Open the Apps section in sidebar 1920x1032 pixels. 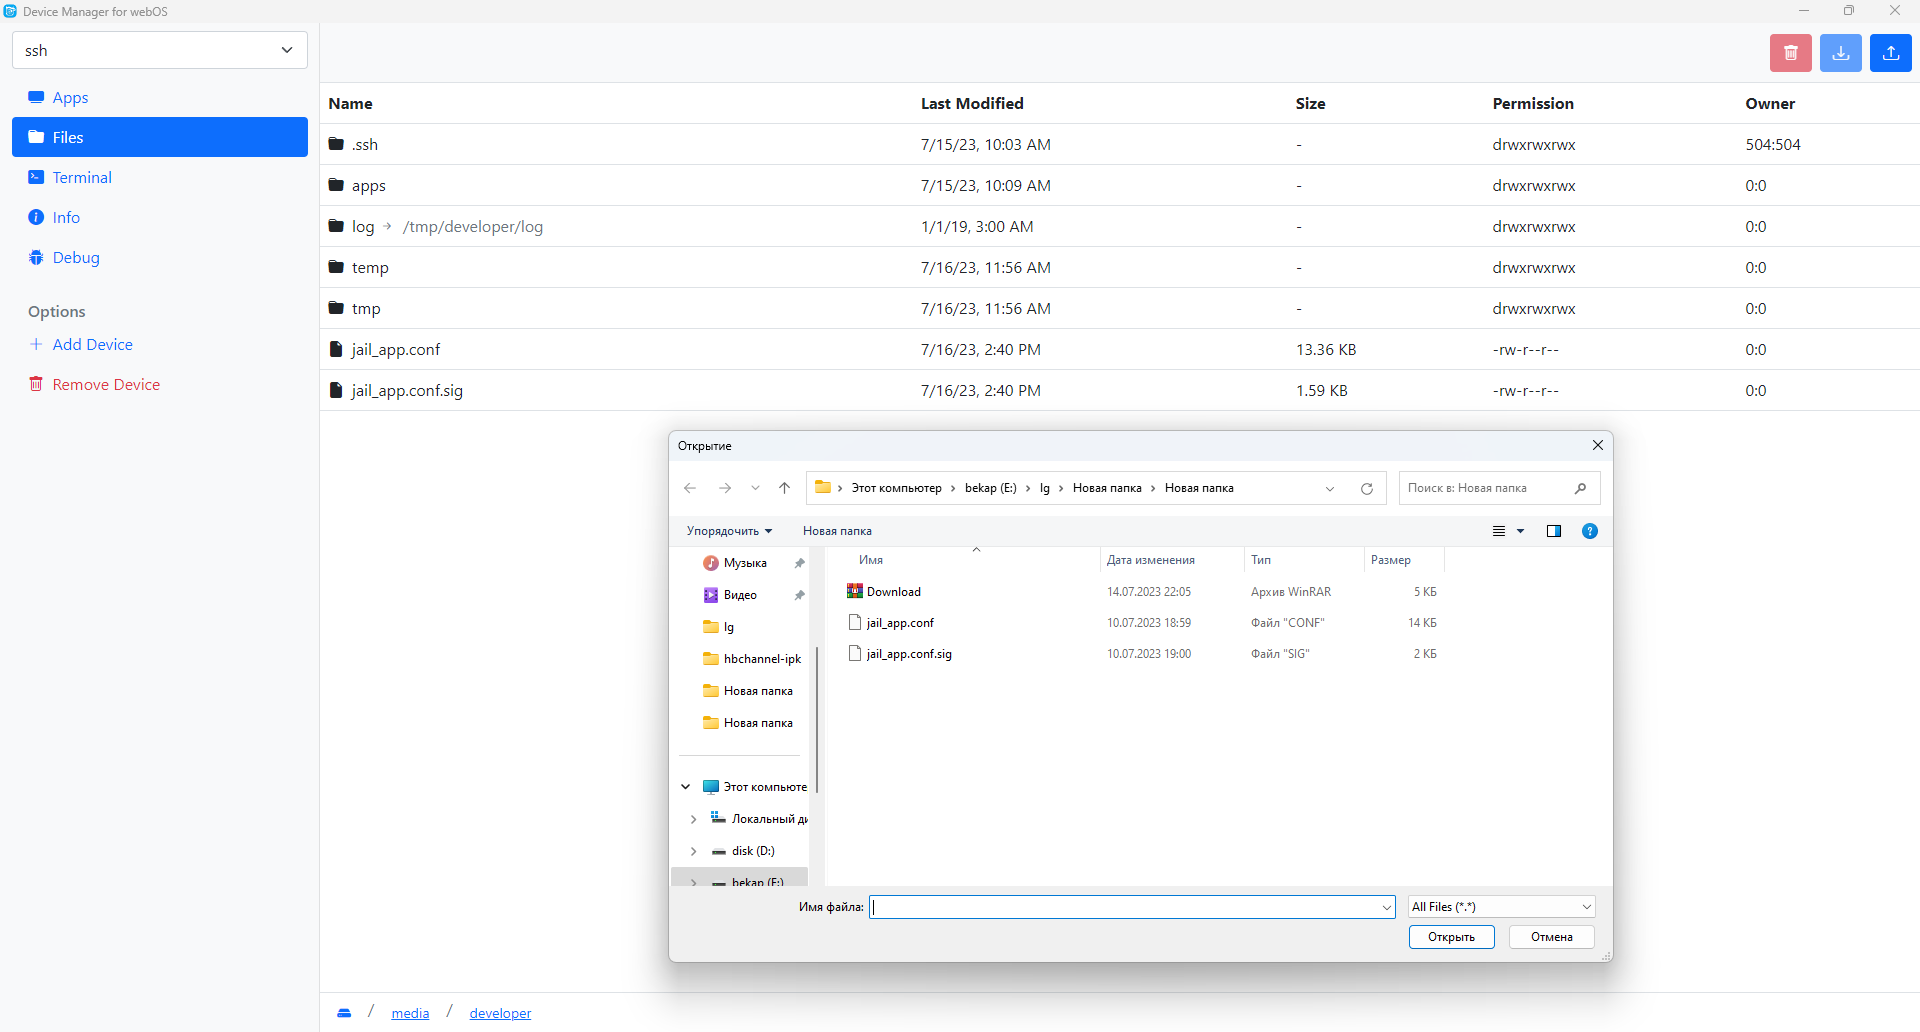click(70, 97)
